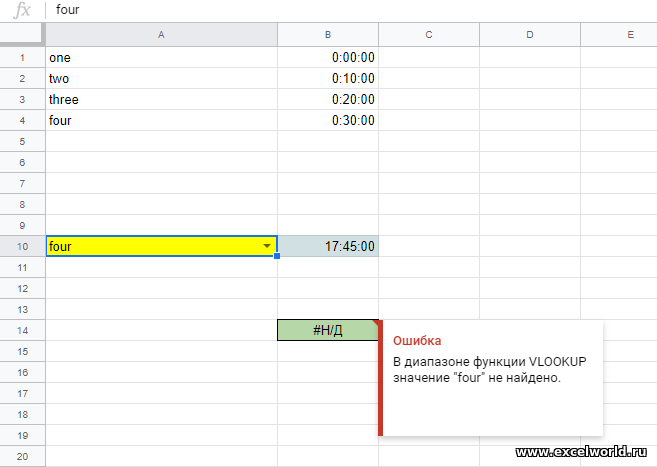Click cell with time 0:20:00
The image size is (657, 467).
click(x=328, y=99)
